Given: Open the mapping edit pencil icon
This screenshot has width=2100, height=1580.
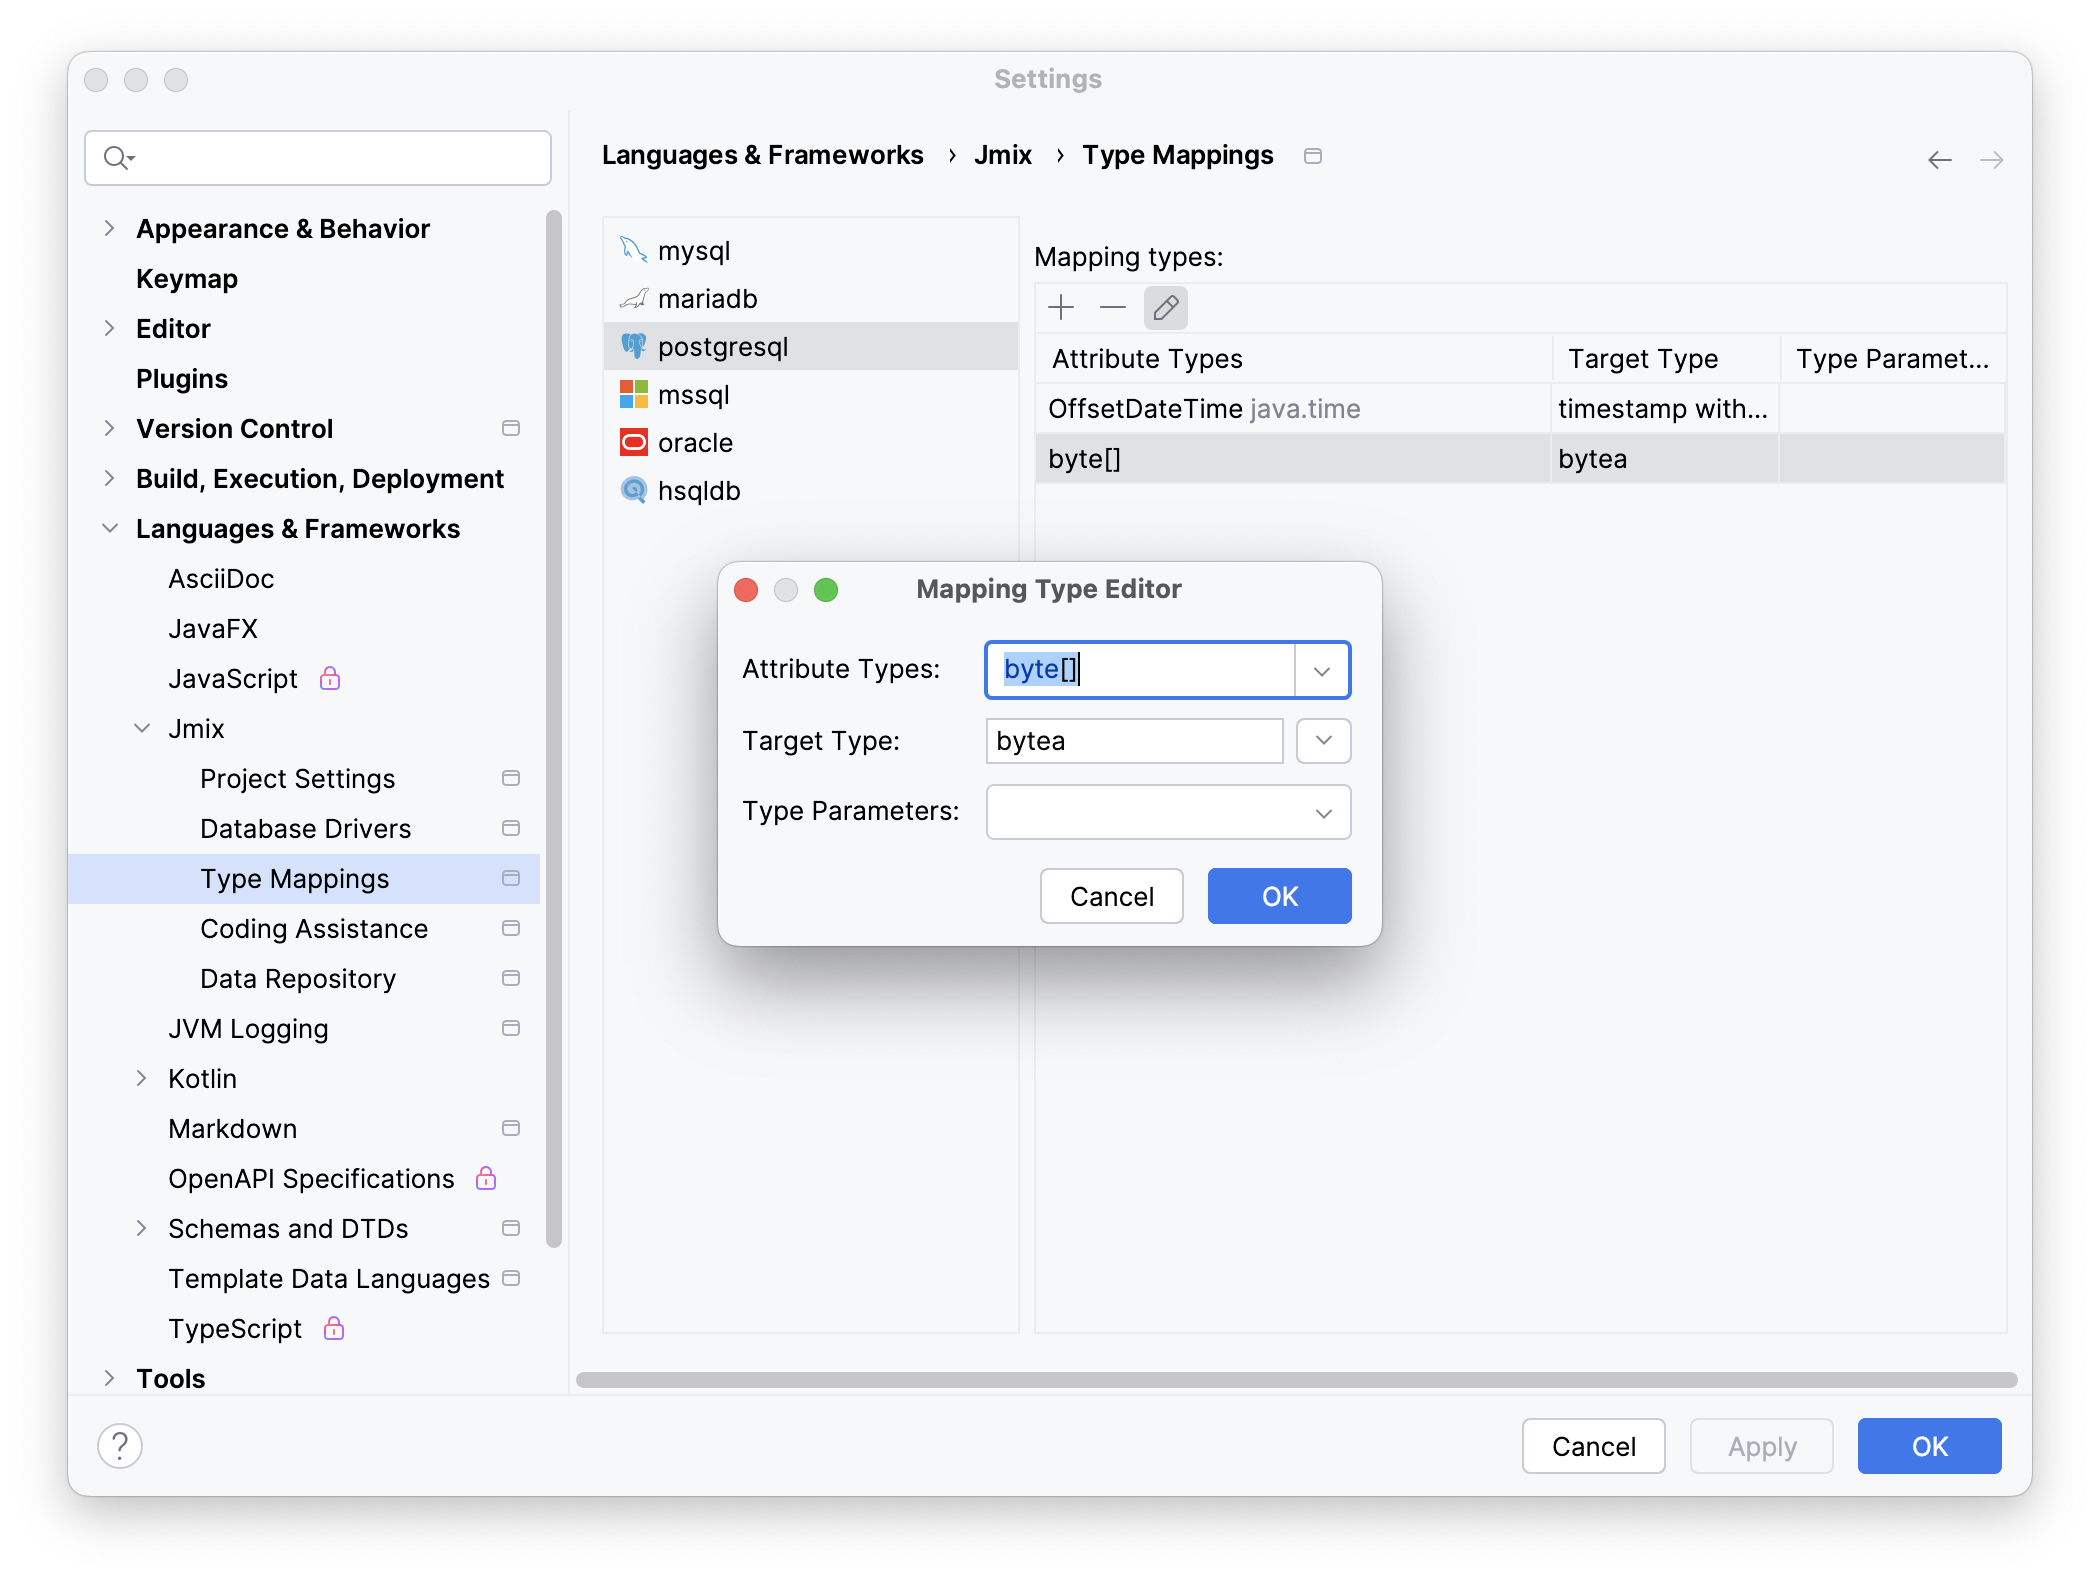Looking at the screenshot, I should (x=1165, y=307).
